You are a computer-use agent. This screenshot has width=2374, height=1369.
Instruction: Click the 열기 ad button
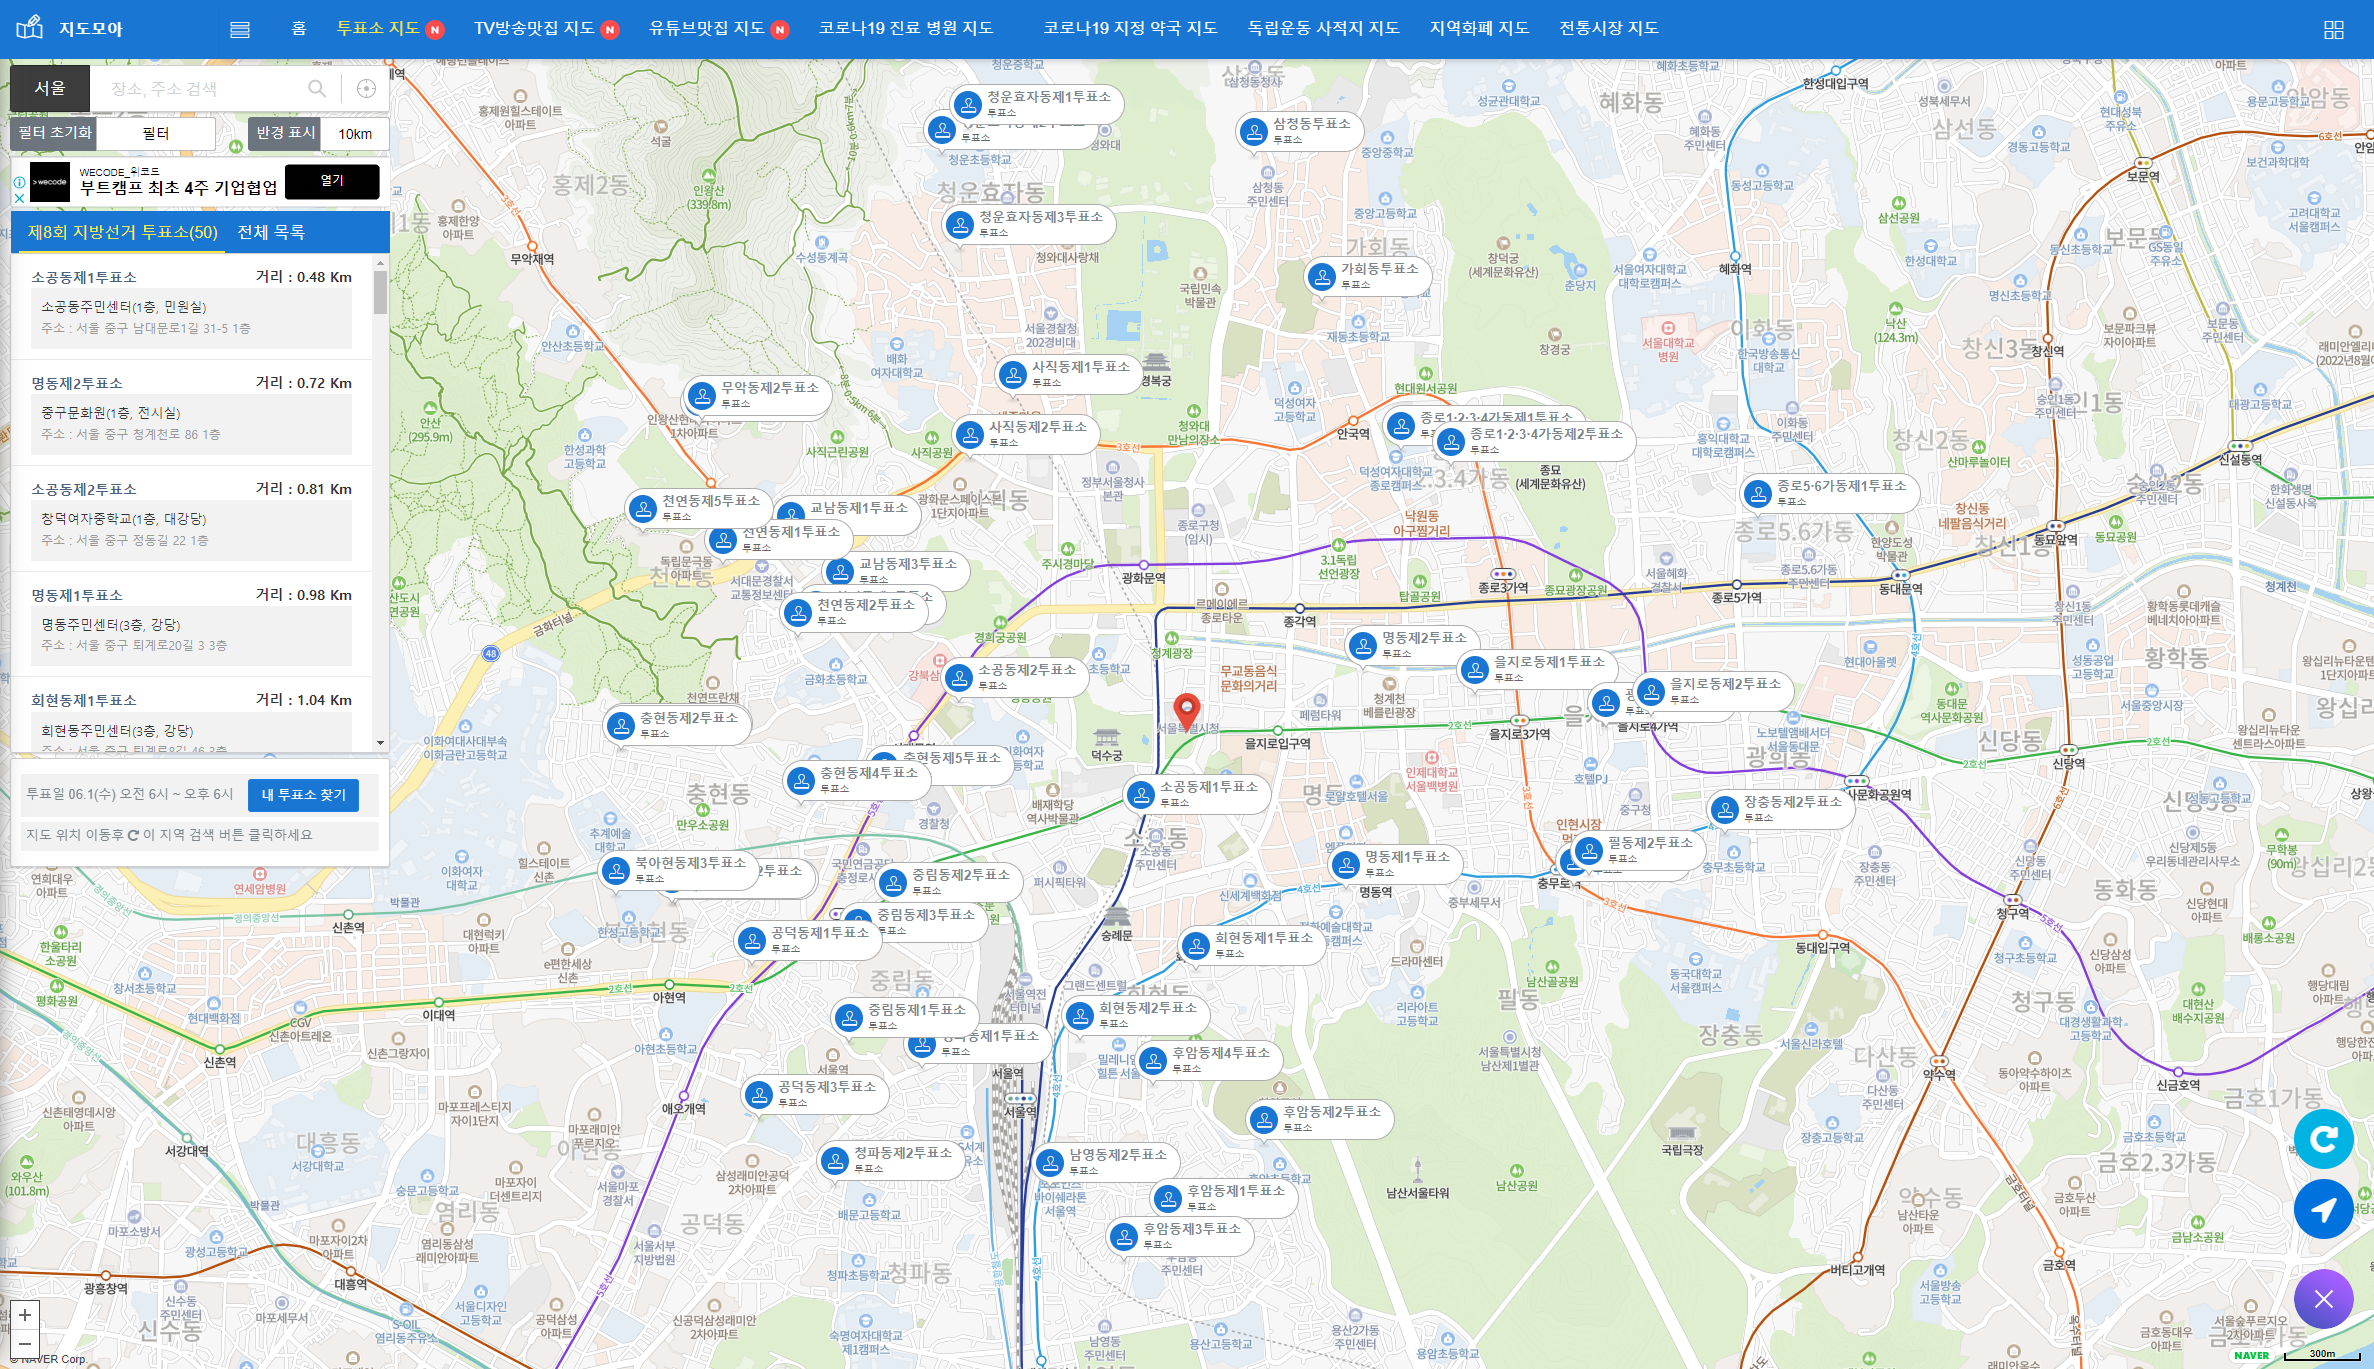[332, 181]
